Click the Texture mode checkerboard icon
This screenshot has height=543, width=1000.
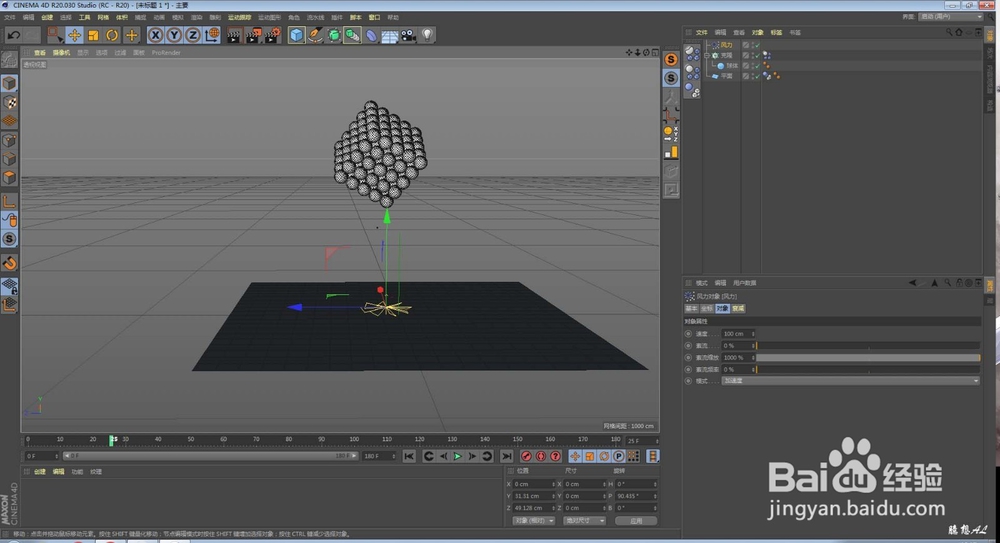tap(10, 102)
